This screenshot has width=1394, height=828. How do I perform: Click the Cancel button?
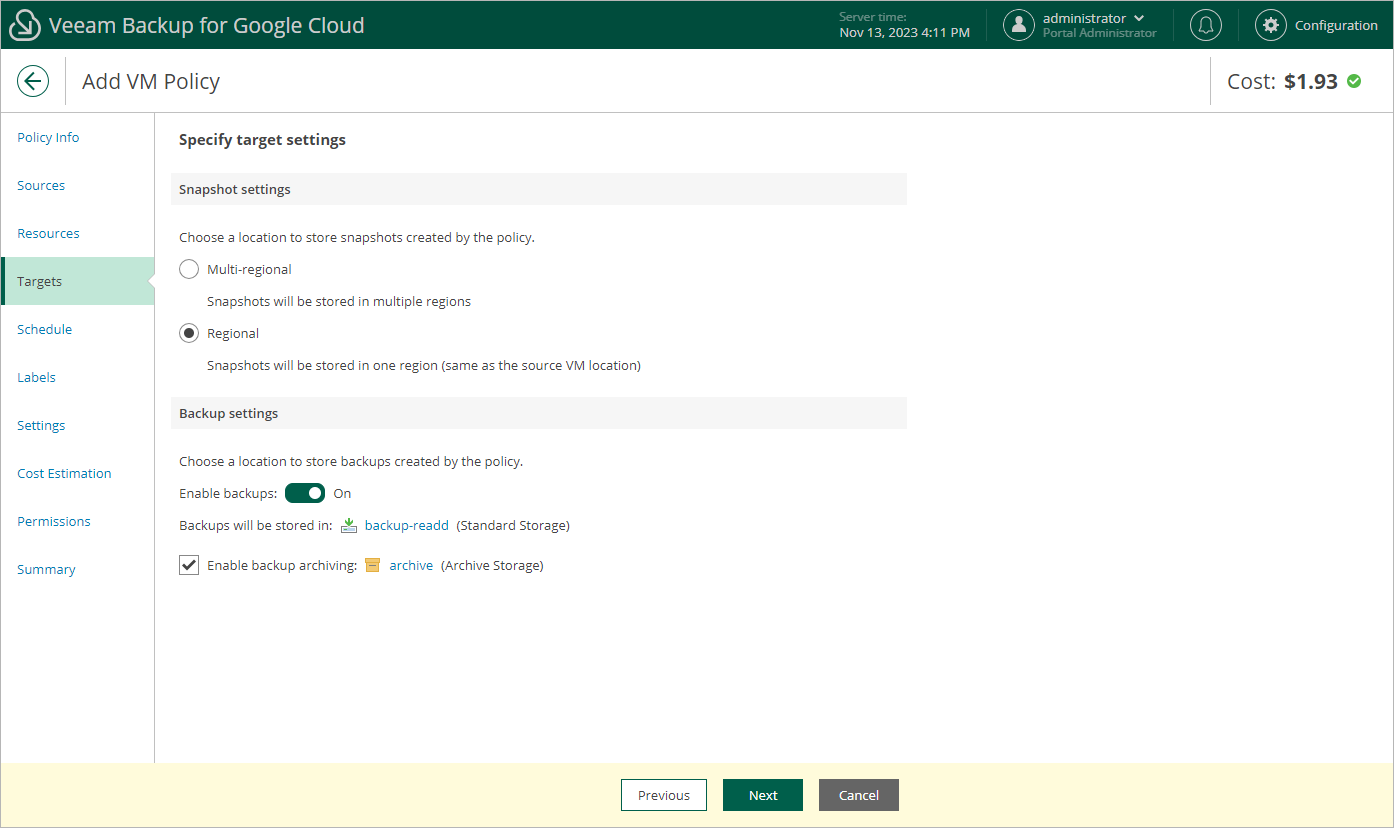pyautogui.click(x=859, y=795)
